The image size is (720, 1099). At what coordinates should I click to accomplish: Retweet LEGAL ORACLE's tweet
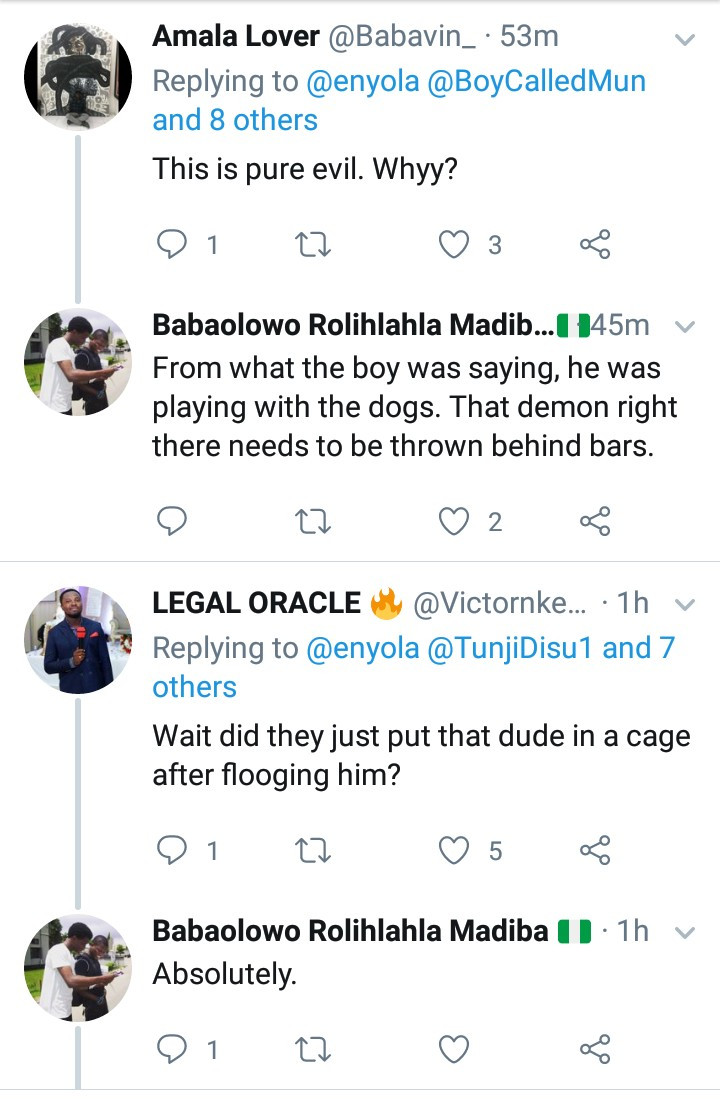[x=315, y=850]
